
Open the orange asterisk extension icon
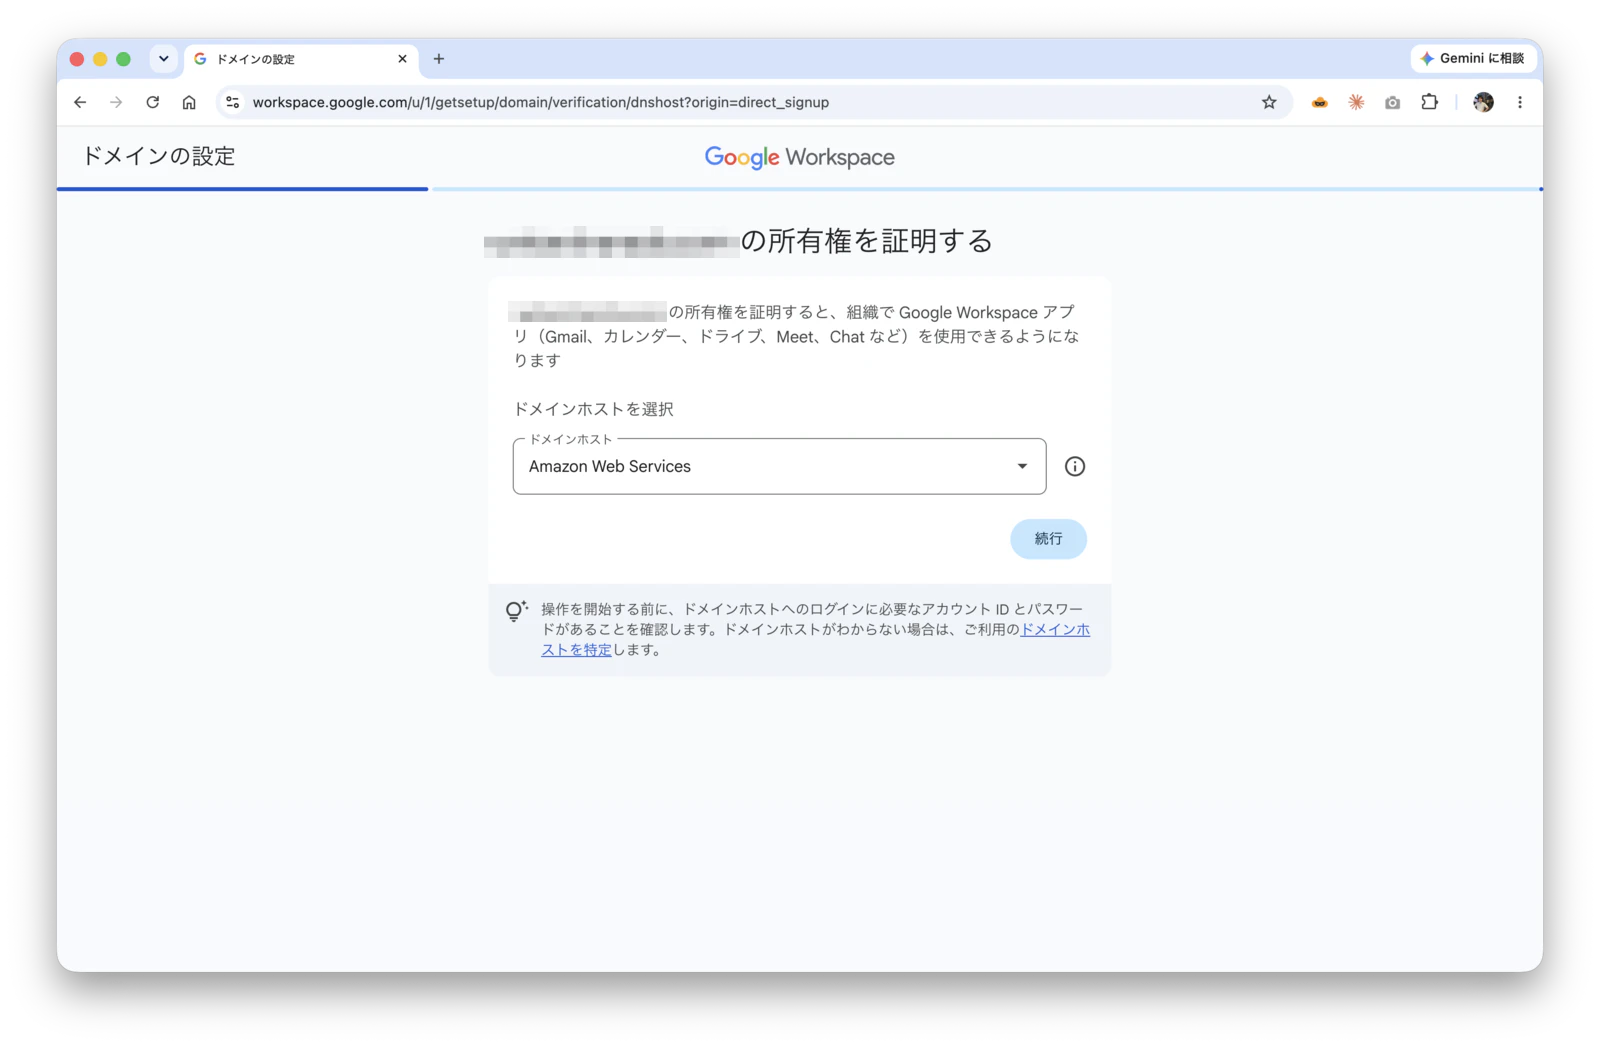(x=1356, y=102)
